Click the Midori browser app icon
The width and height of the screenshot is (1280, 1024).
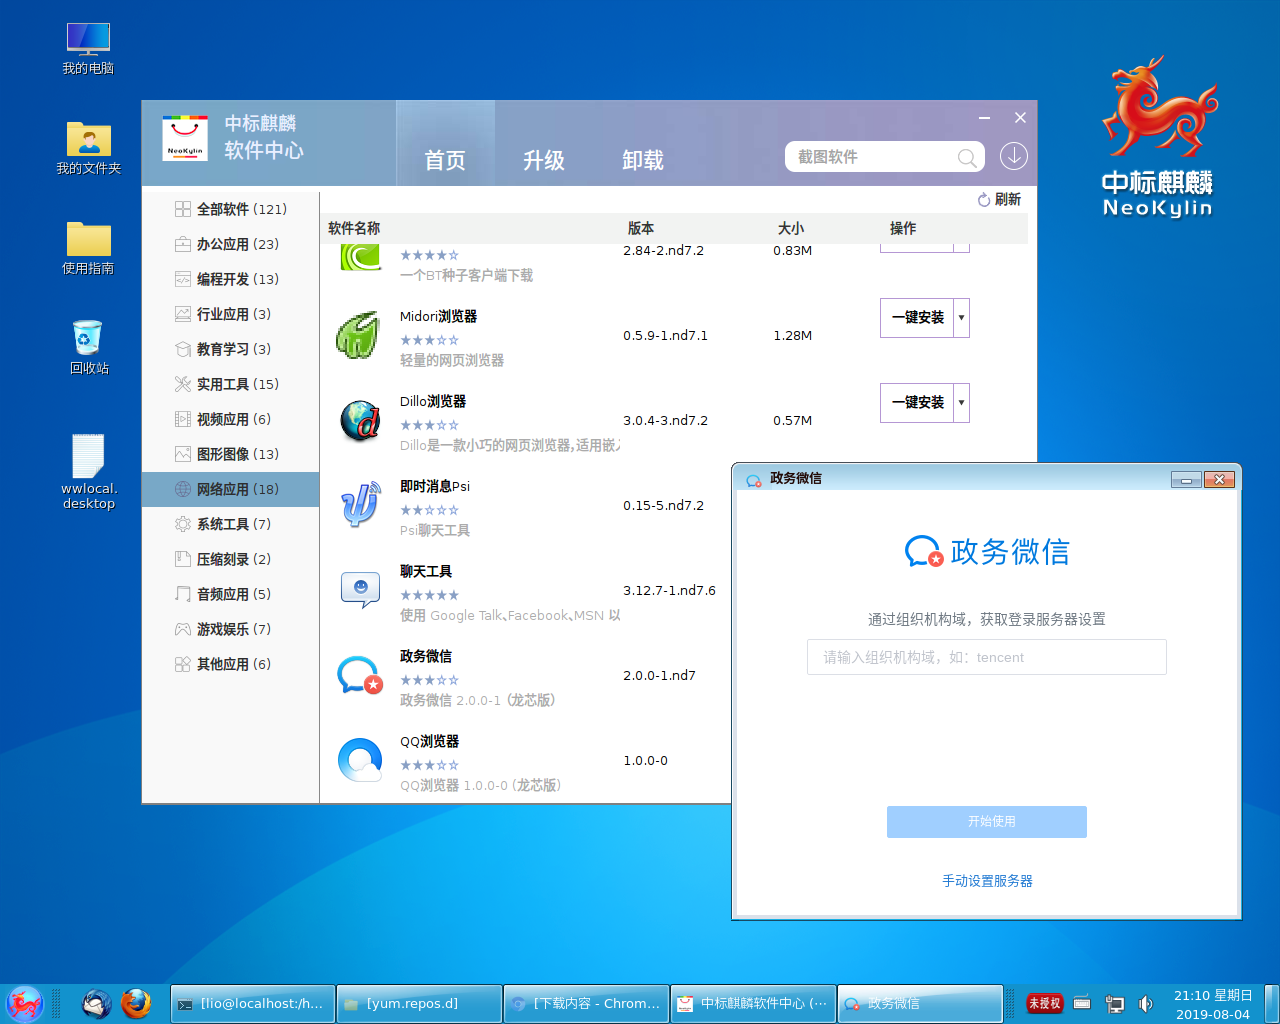360,335
